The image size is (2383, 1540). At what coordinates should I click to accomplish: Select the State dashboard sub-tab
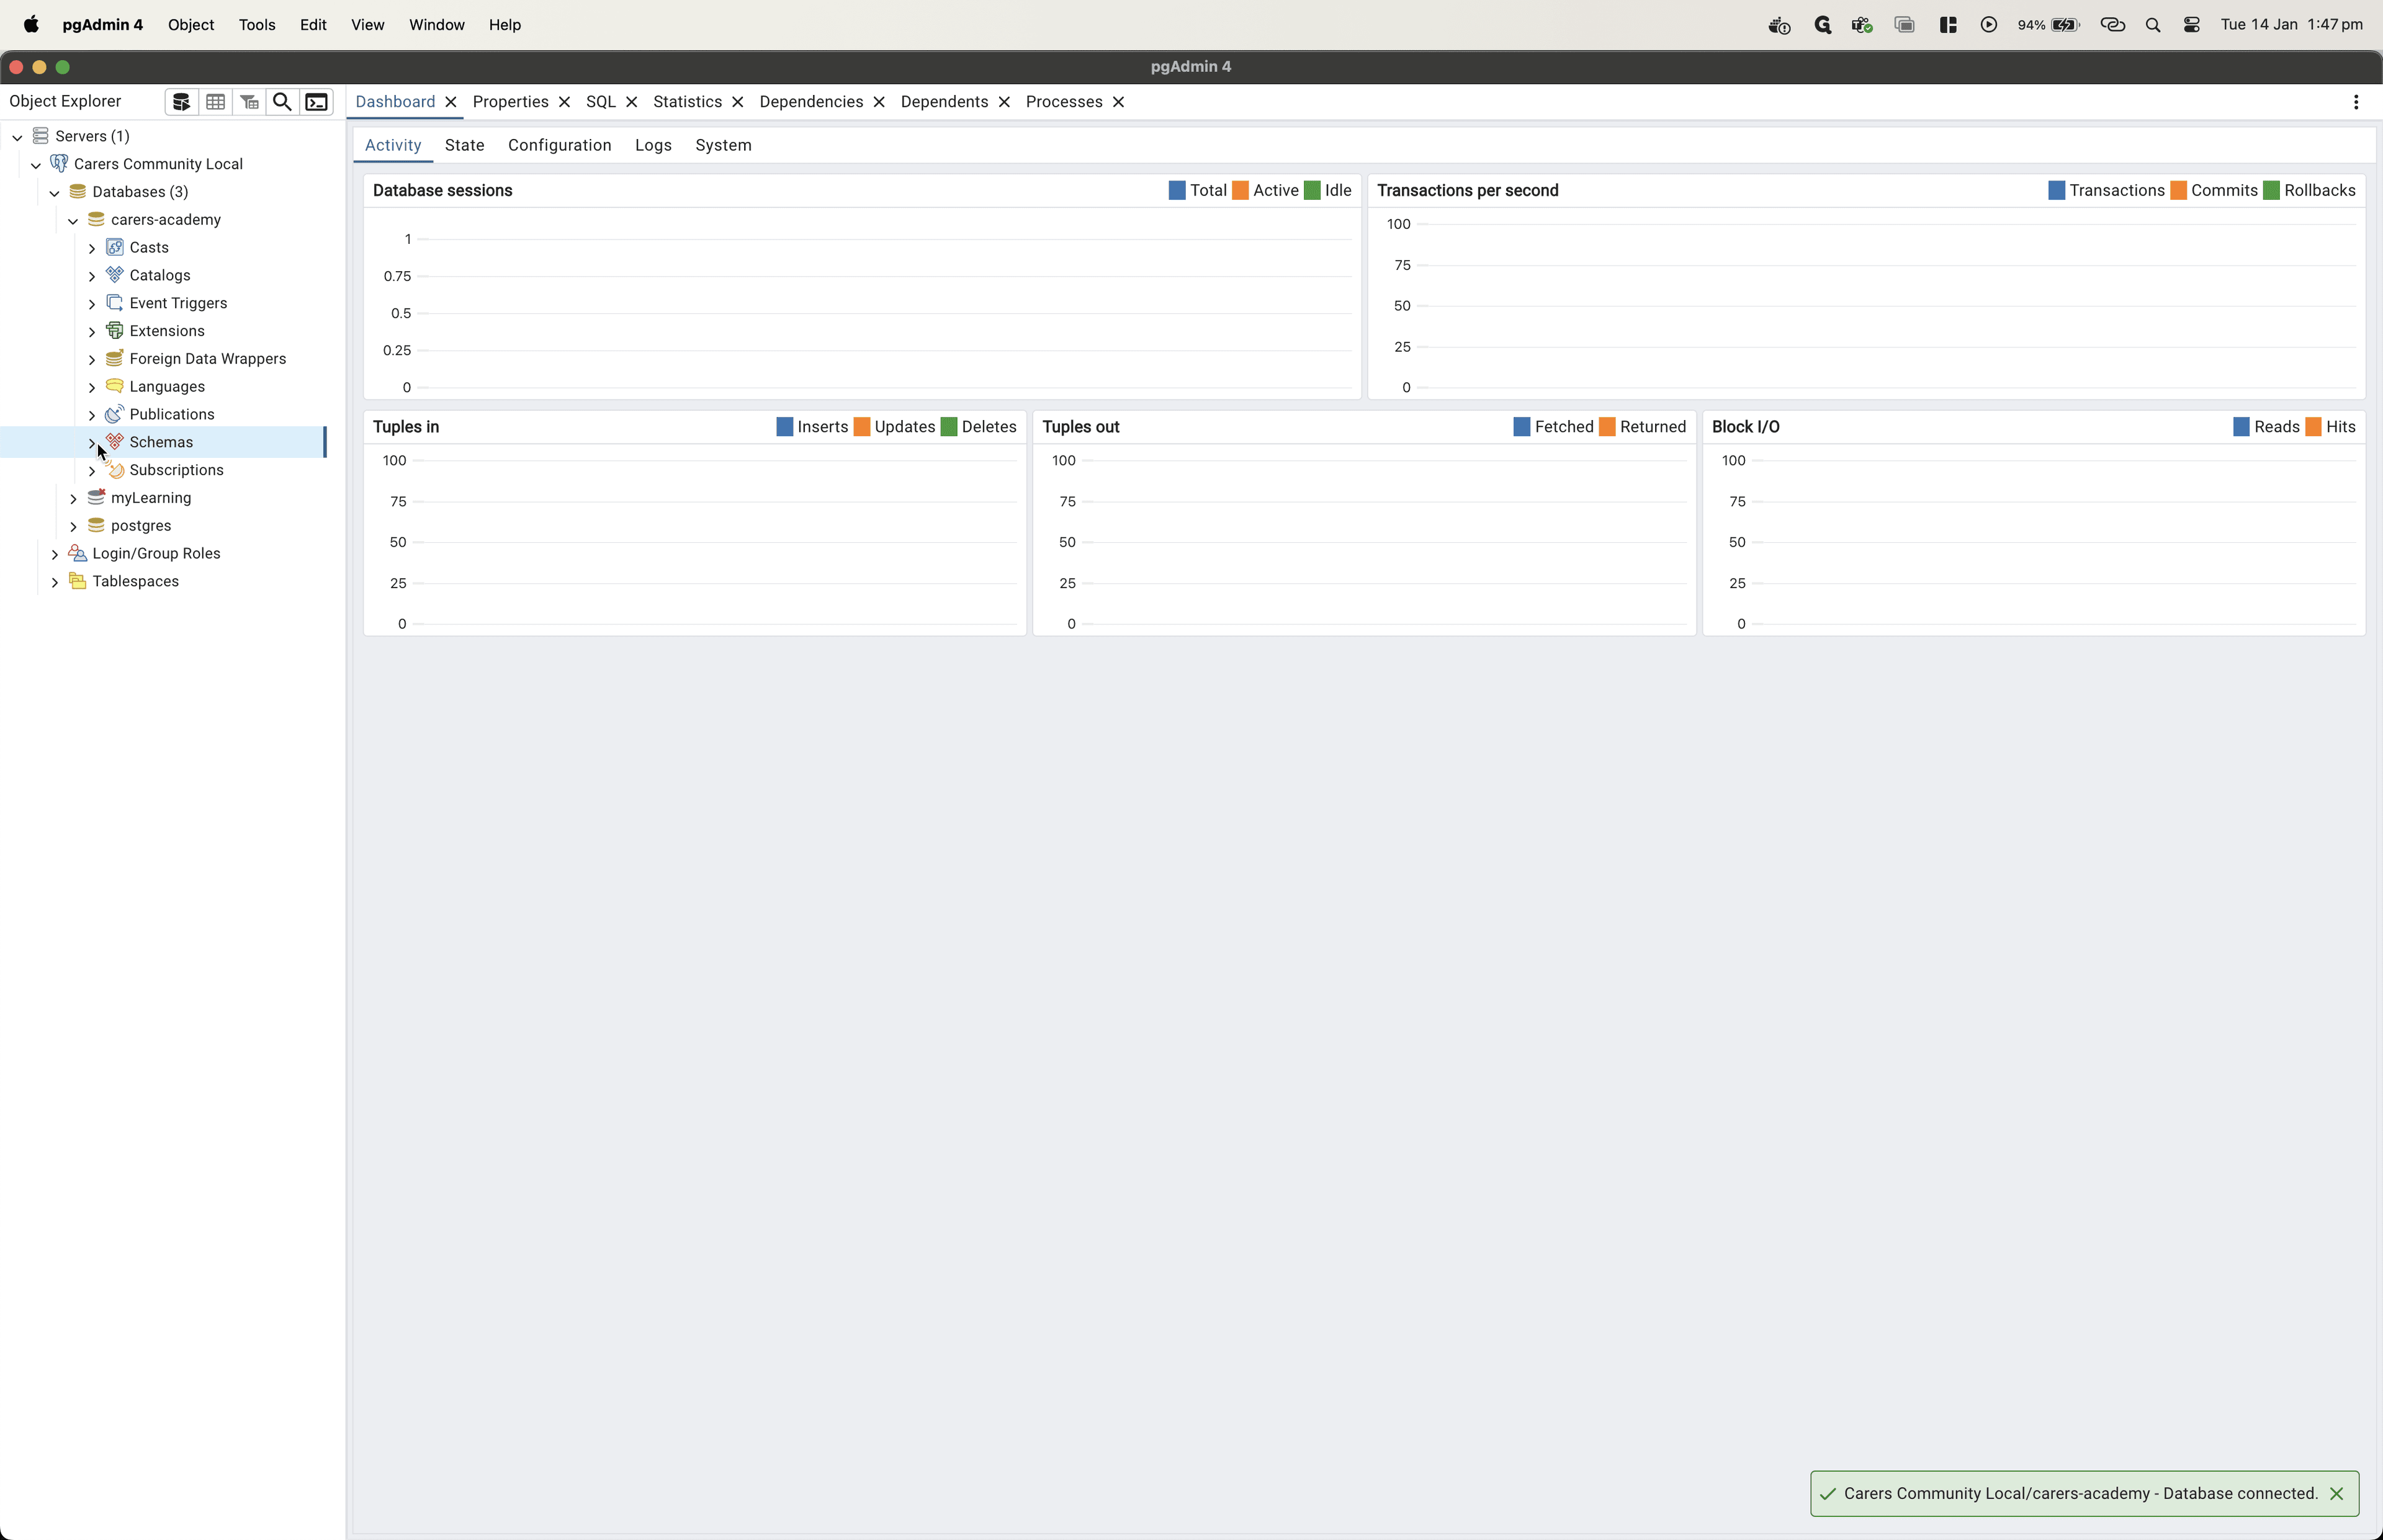pyautogui.click(x=465, y=145)
